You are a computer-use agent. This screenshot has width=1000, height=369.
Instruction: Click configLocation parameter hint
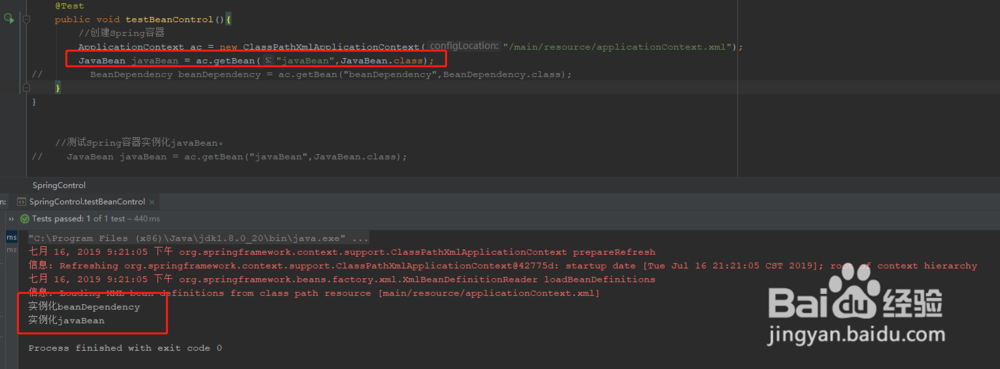click(x=463, y=46)
